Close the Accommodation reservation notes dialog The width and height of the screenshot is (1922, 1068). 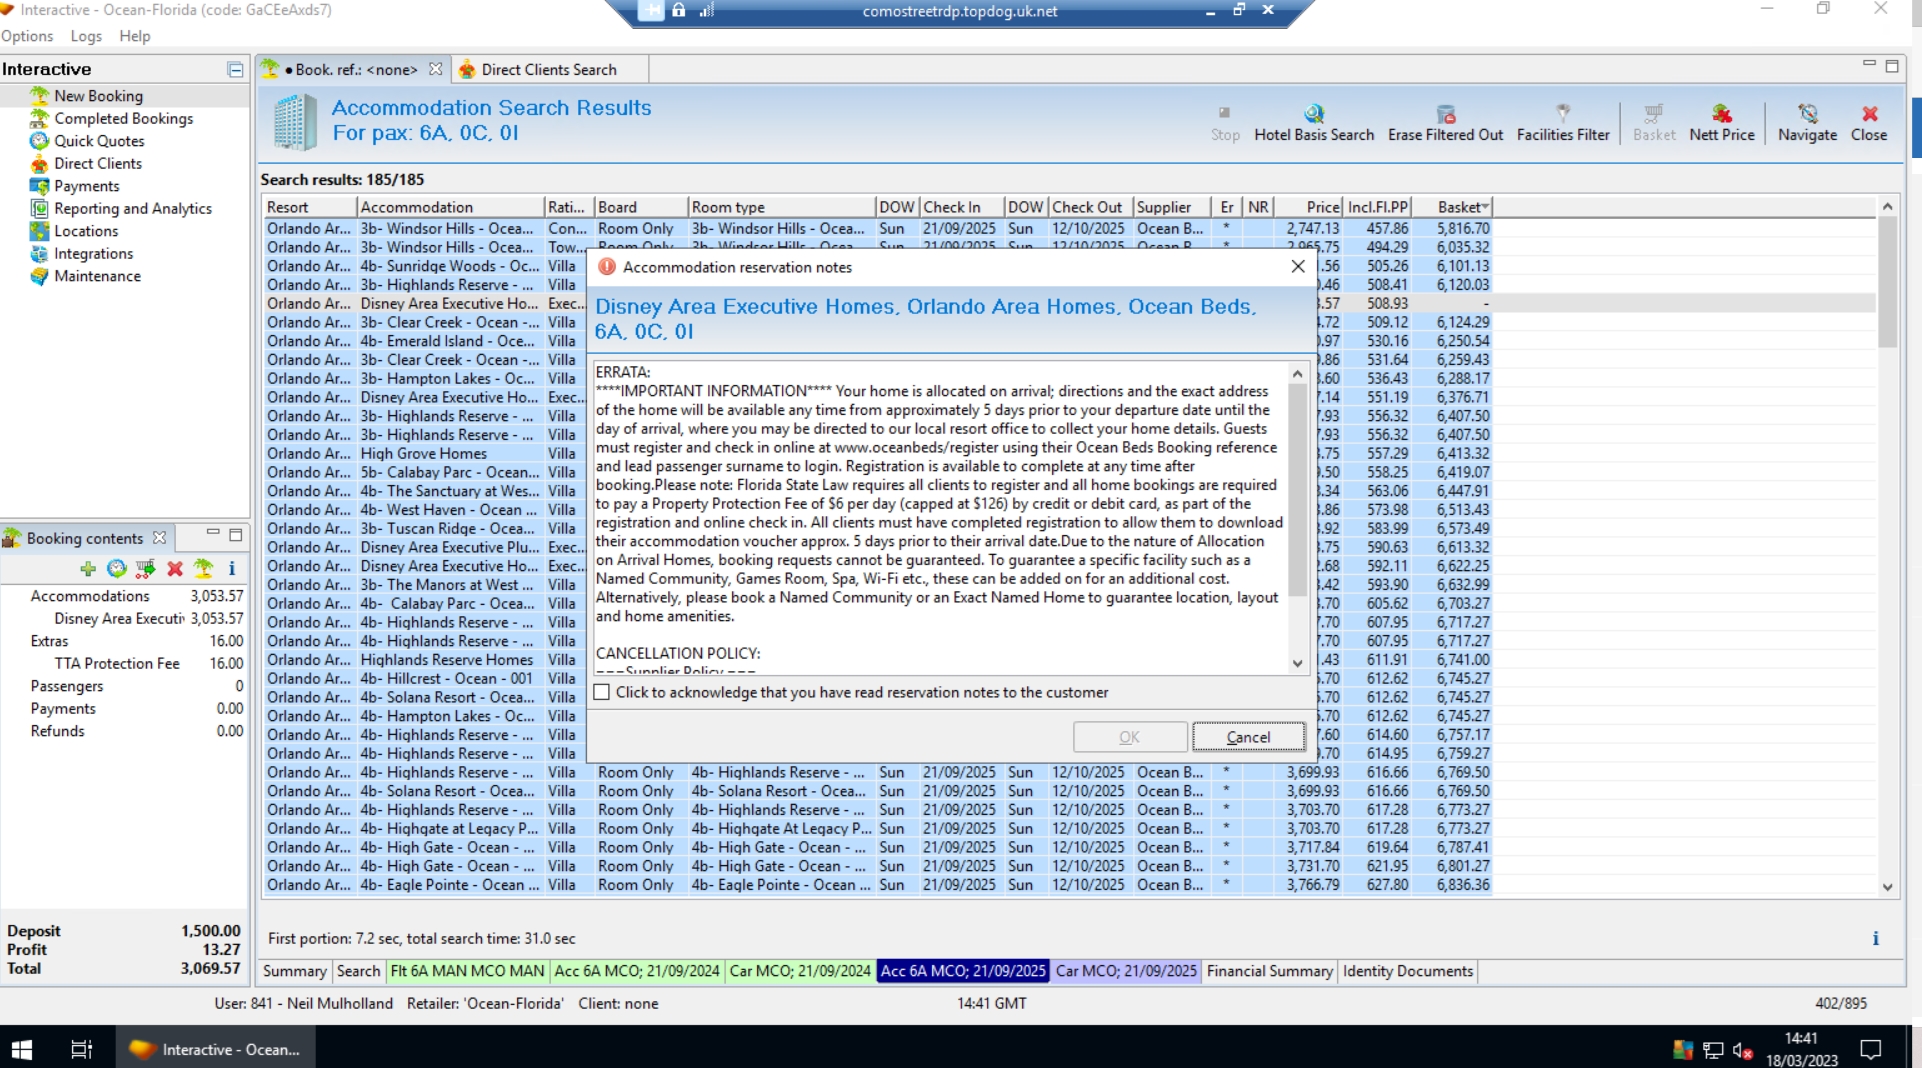[x=1298, y=266]
